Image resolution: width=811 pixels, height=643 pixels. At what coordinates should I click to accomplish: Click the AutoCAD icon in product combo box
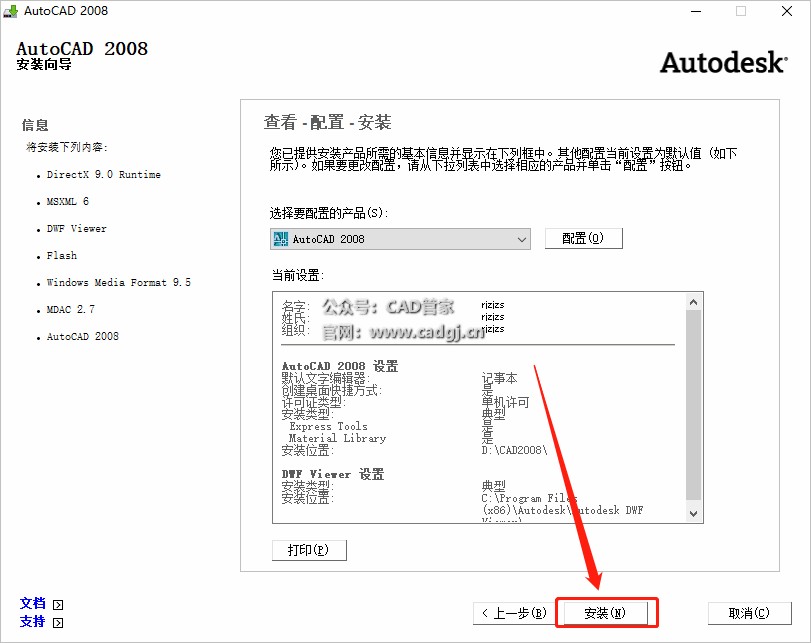pyautogui.click(x=280, y=239)
